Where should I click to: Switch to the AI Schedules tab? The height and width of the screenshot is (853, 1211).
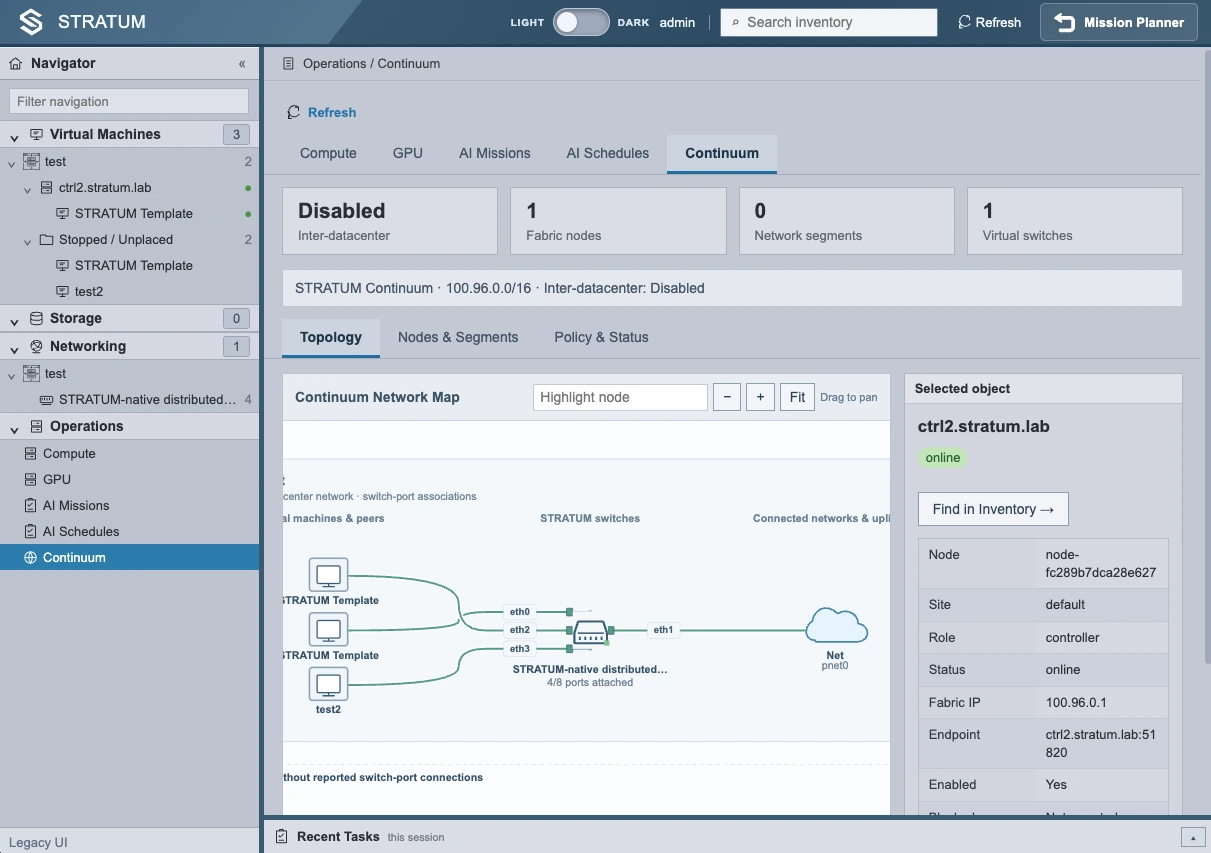tap(608, 153)
